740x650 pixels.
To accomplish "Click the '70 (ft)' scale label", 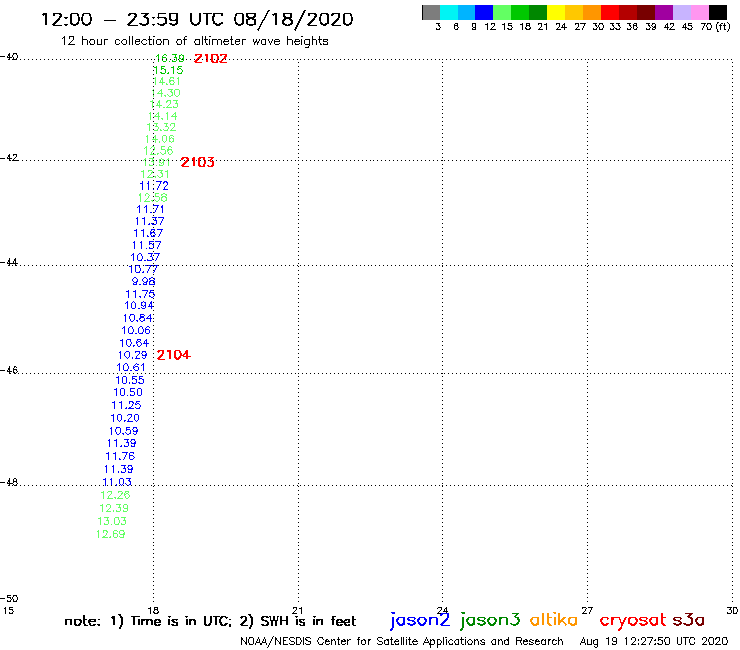I will [x=715, y=27].
